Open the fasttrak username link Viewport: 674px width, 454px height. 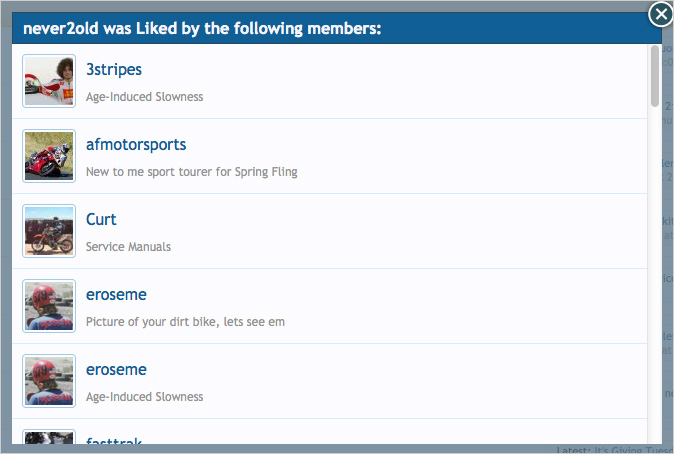click(x=115, y=440)
